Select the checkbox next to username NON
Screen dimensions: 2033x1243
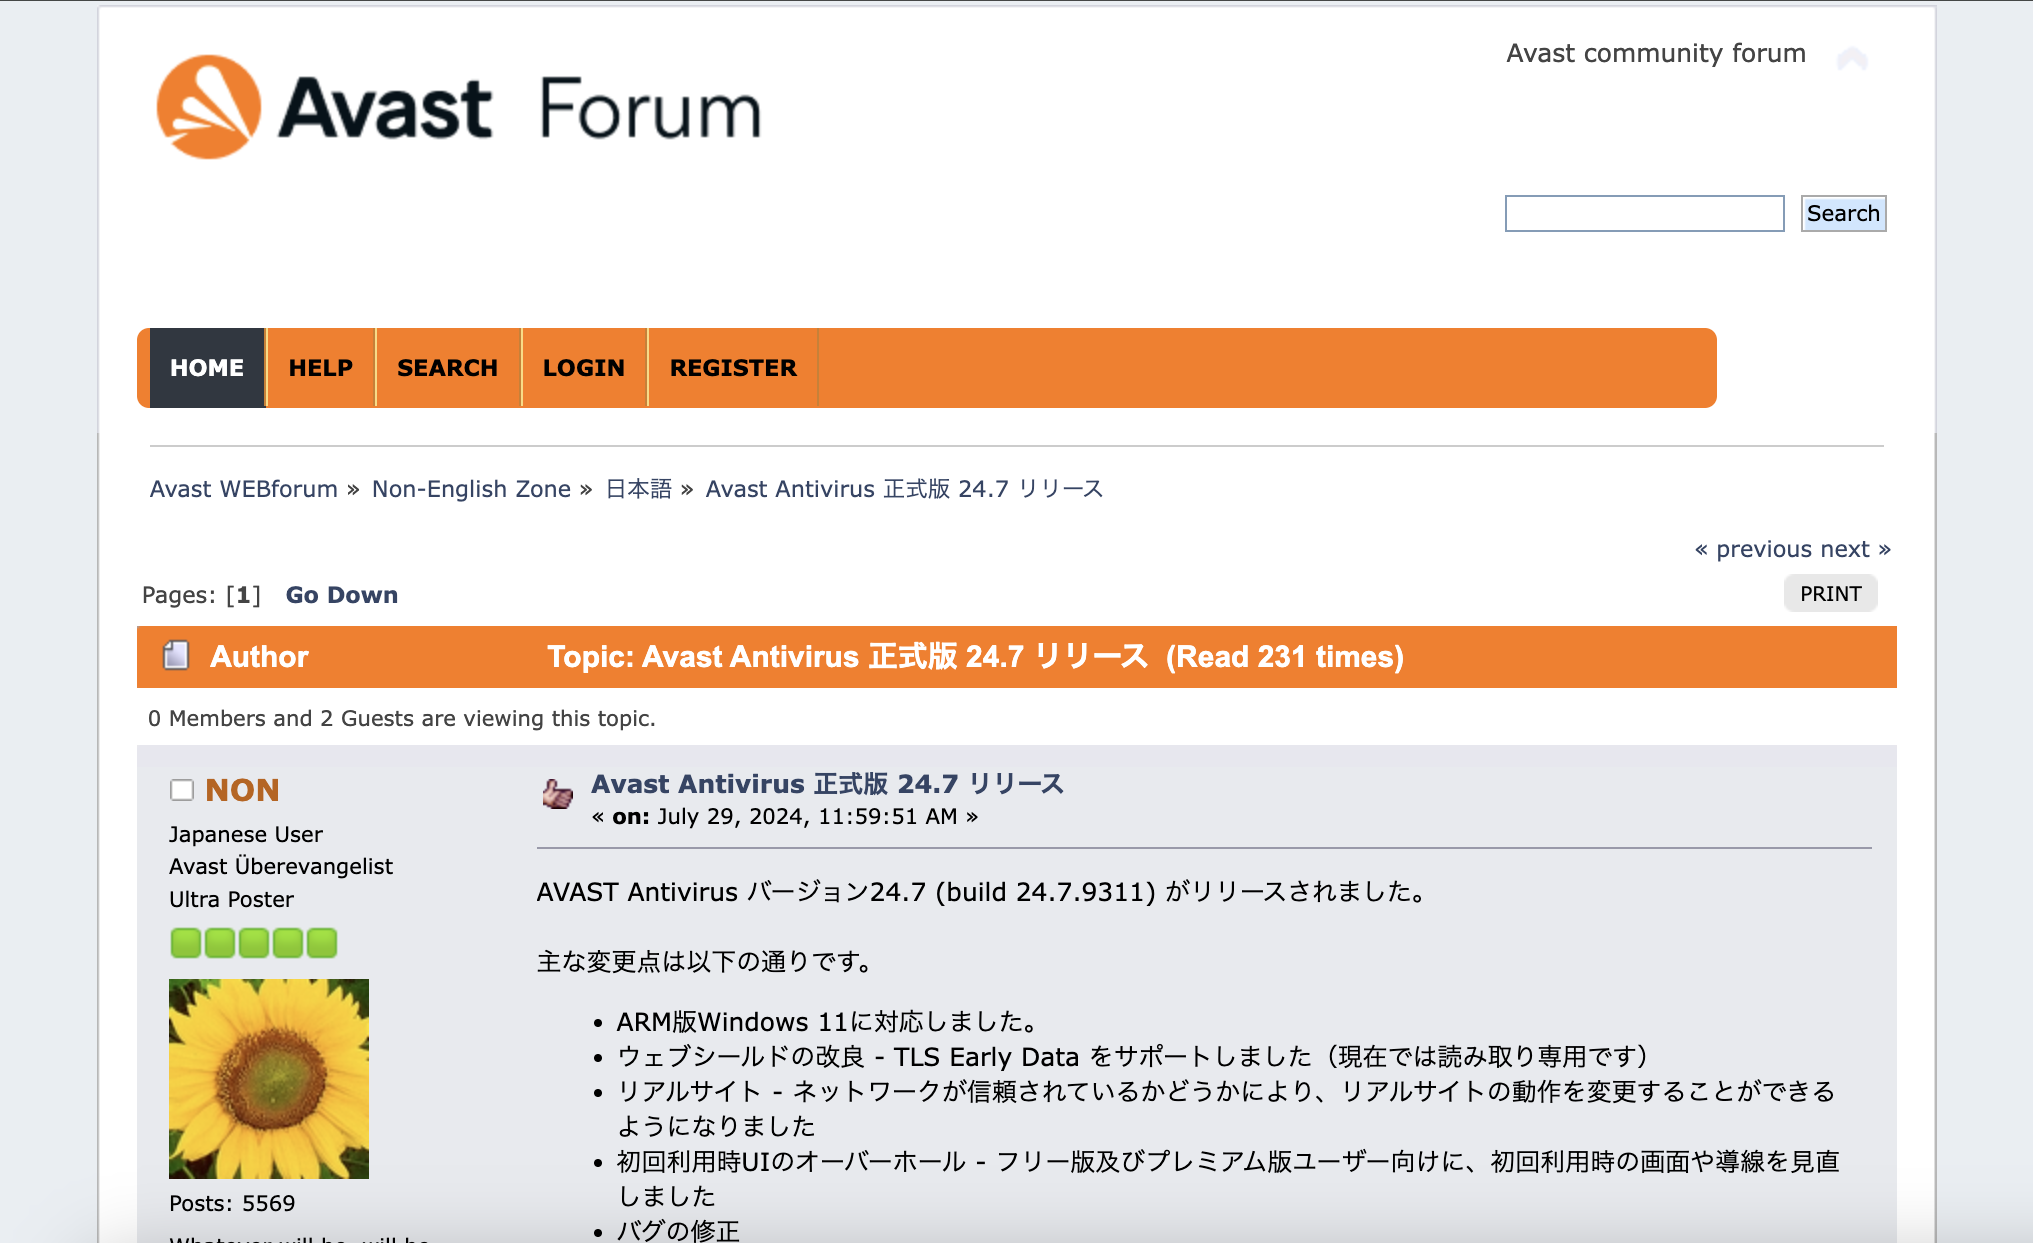(181, 790)
